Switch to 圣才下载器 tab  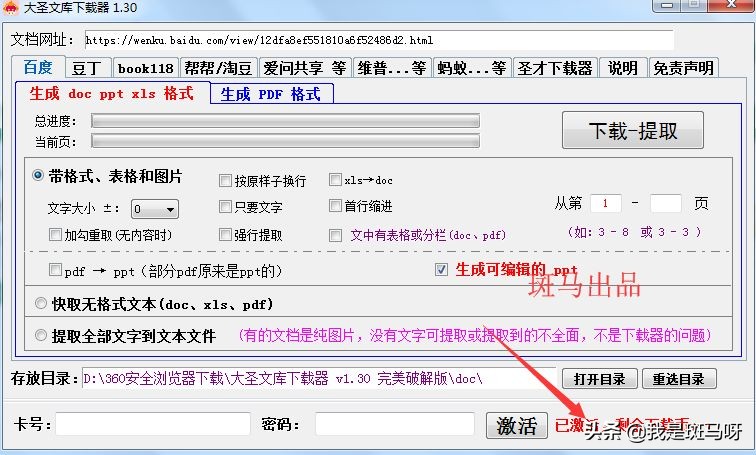tap(555, 68)
